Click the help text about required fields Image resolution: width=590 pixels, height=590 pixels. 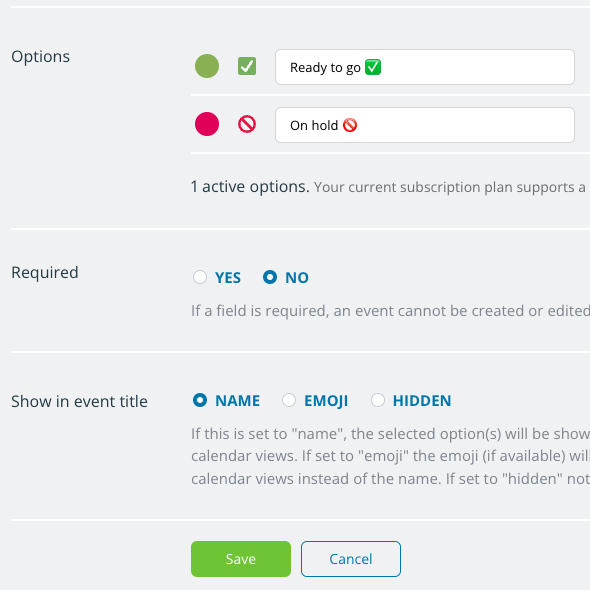click(x=390, y=311)
